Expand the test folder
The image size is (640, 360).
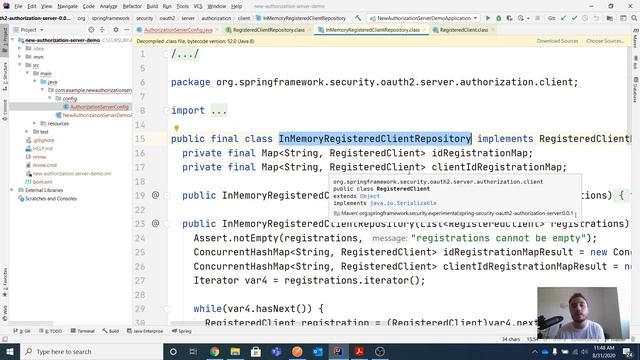pos(27,132)
